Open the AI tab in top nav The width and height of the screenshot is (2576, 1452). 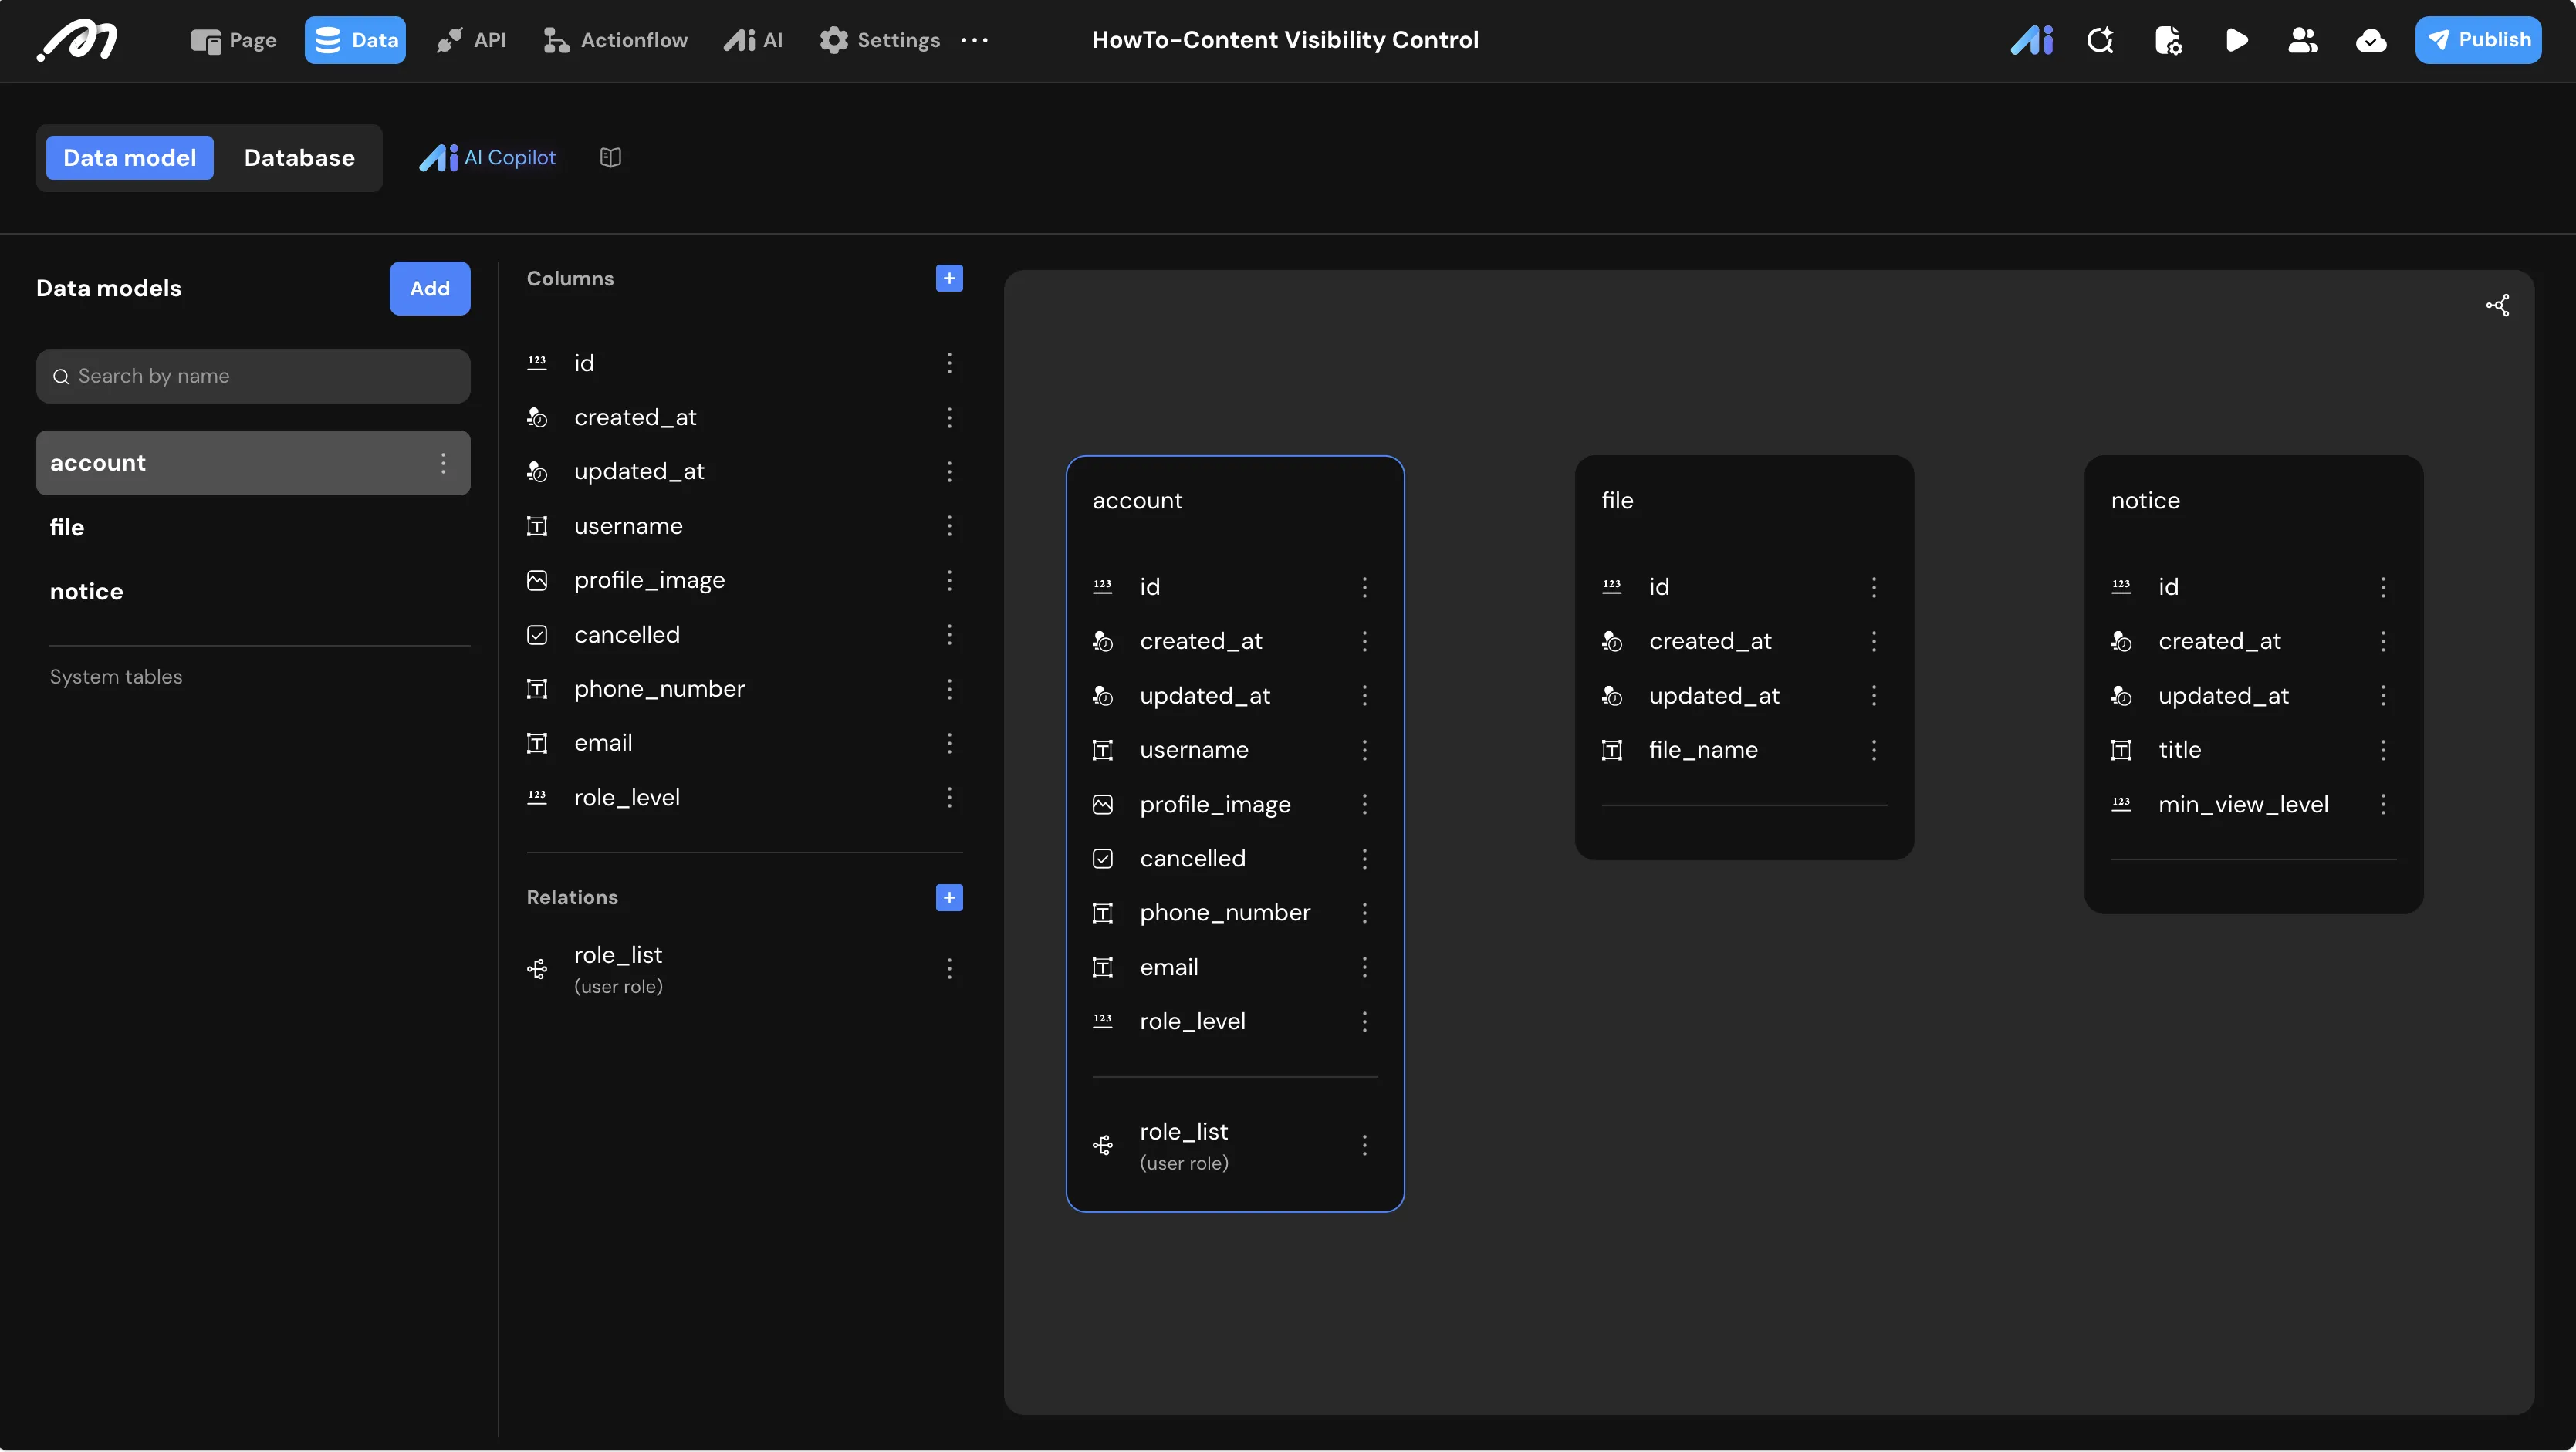coord(754,40)
